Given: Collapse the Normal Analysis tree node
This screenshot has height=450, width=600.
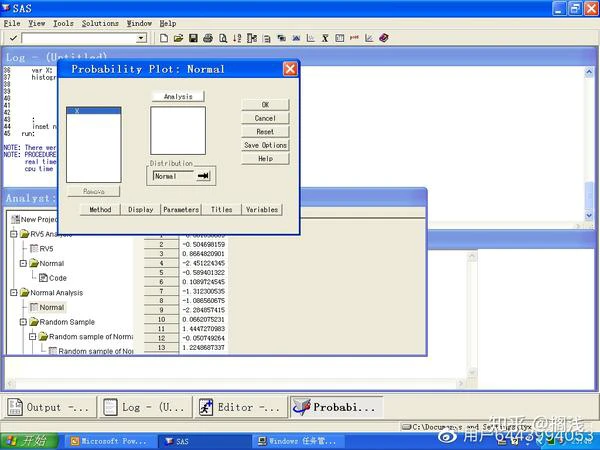Looking at the screenshot, I should point(14,293).
